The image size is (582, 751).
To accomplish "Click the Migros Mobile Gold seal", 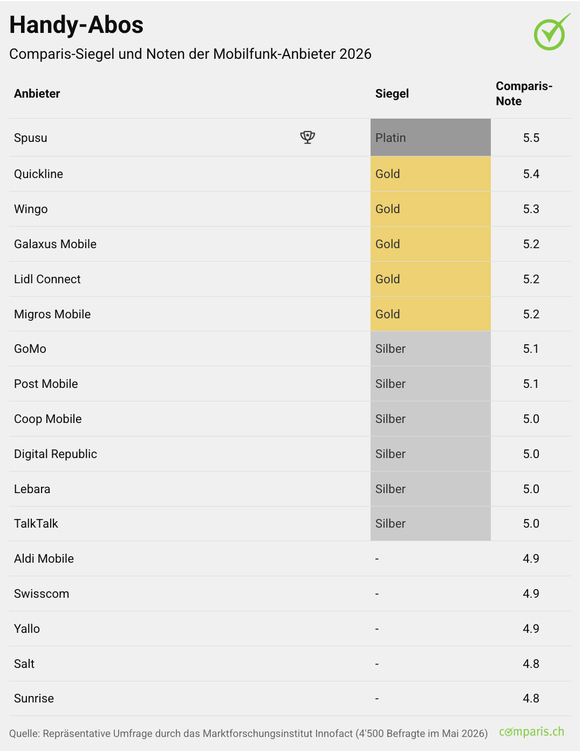I will [x=431, y=314].
